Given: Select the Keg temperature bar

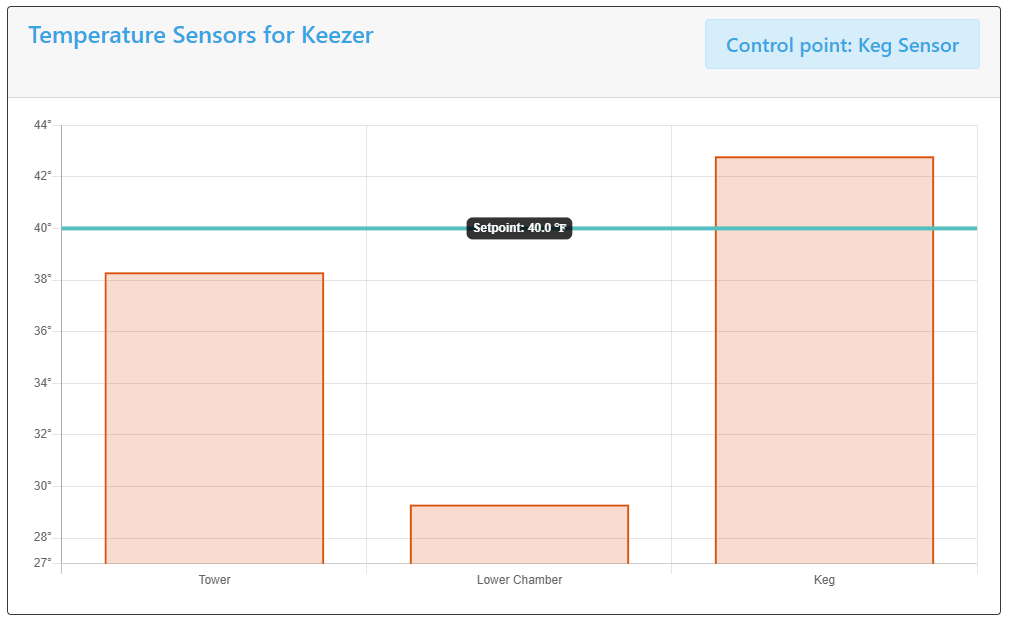Looking at the screenshot, I should click(x=824, y=360).
